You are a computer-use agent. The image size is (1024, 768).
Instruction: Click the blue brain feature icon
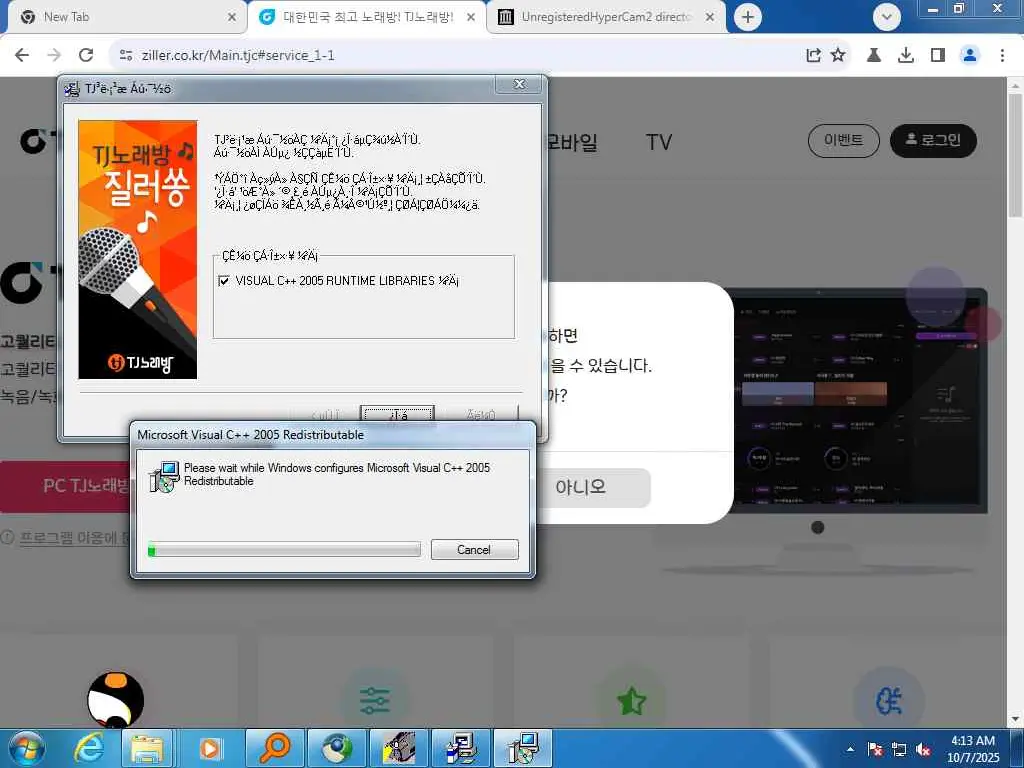pos(889,701)
